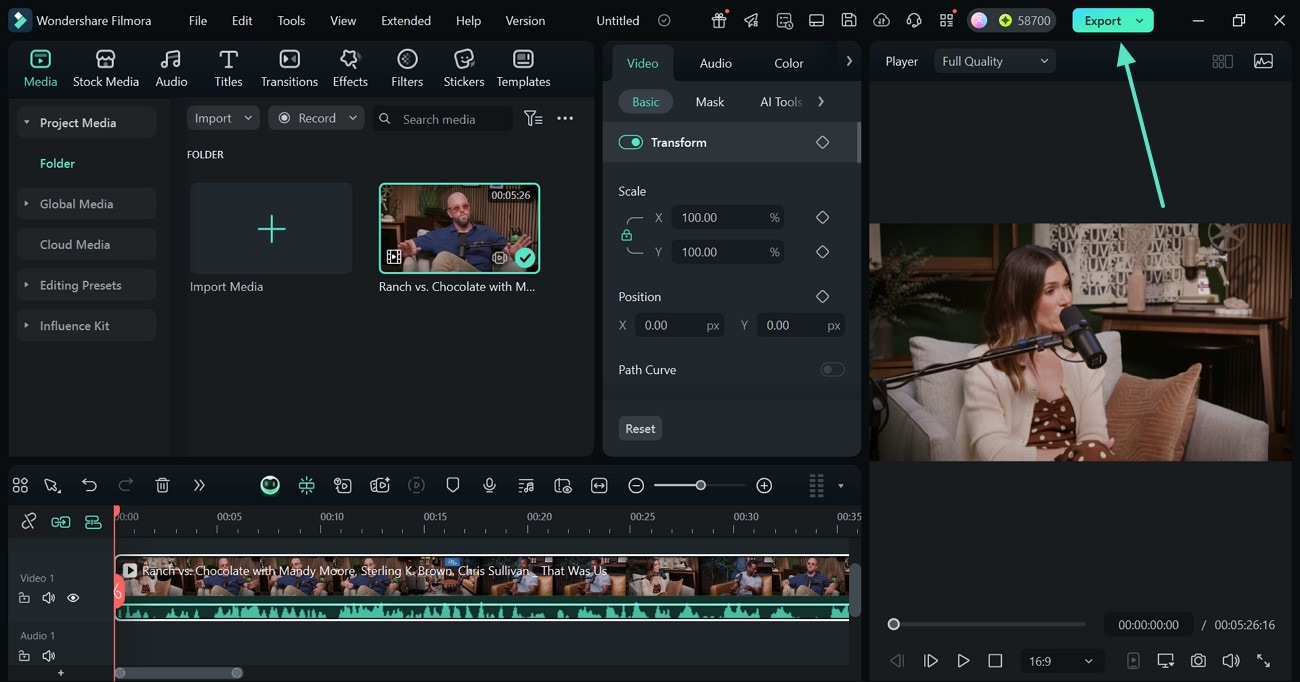
Task: Open the Stickers panel
Action: [463, 68]
